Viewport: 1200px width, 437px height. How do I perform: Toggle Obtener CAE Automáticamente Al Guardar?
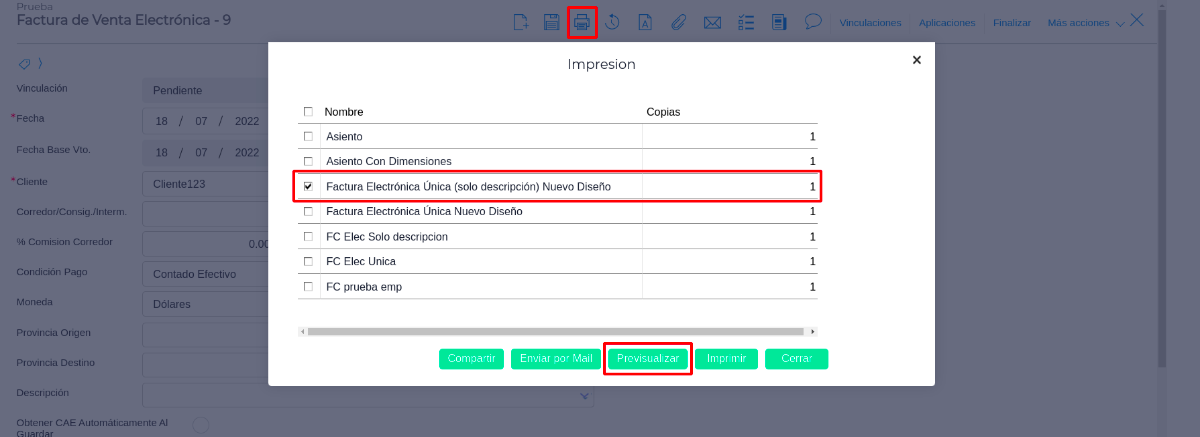(200, 425)
